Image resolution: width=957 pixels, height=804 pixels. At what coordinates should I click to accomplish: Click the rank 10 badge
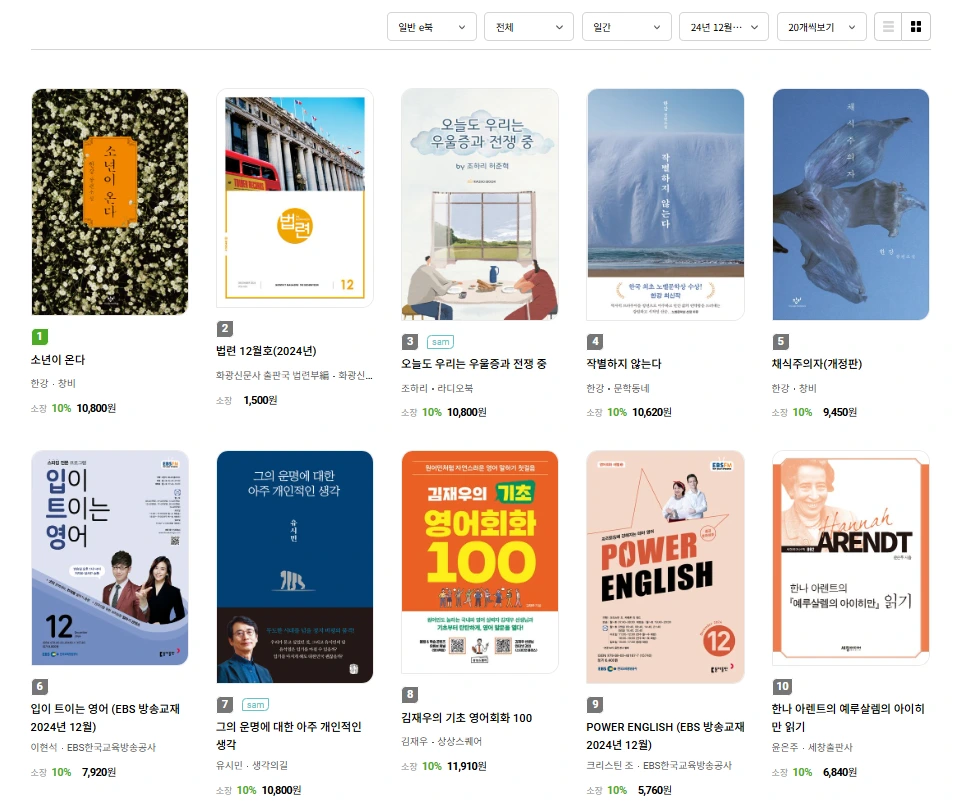(x=782, y=686)
